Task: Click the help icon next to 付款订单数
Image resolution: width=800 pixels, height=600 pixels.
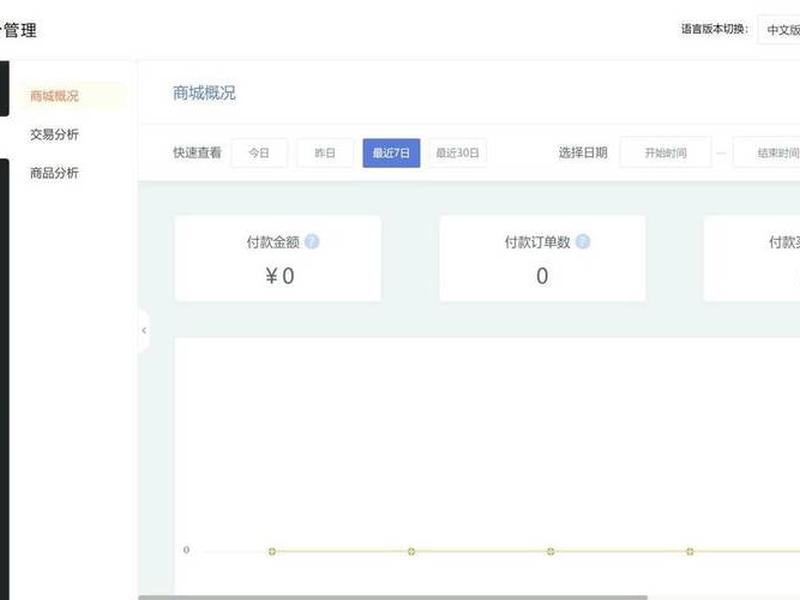Action: (583, 241)
